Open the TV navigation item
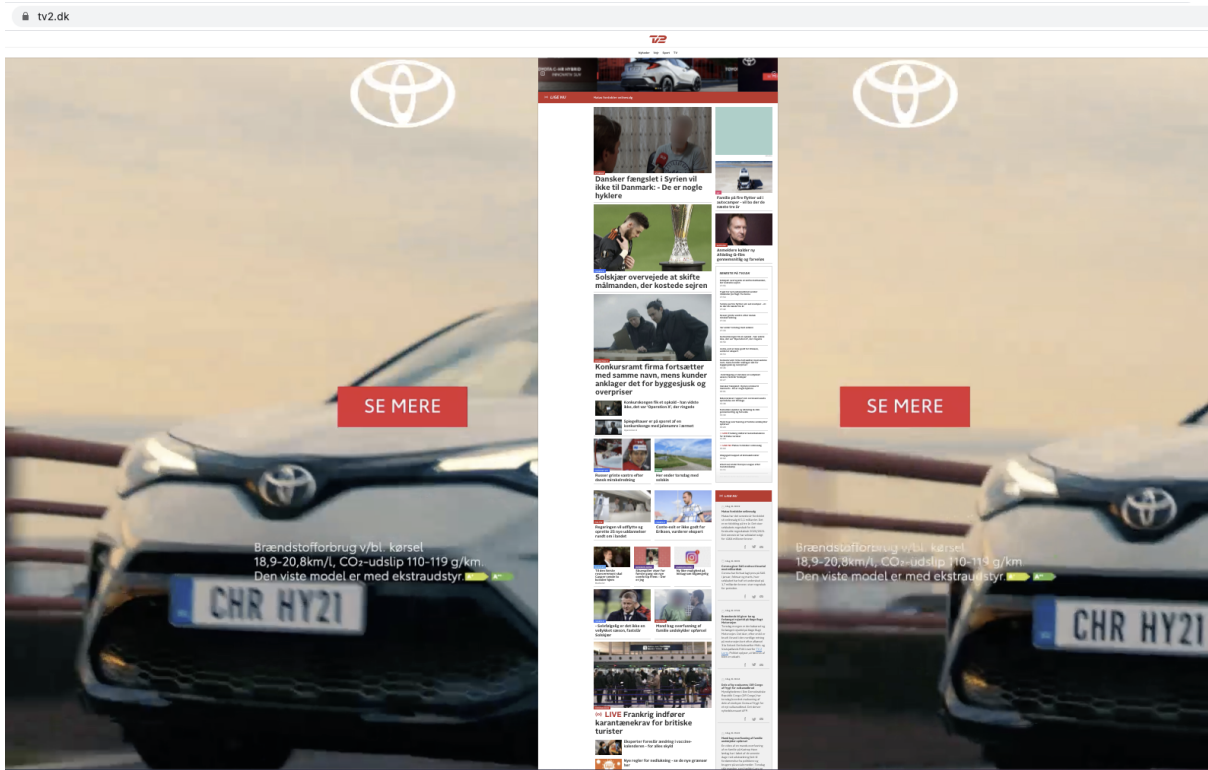Screen dimensions: 1208x770 tap(675, 52)
